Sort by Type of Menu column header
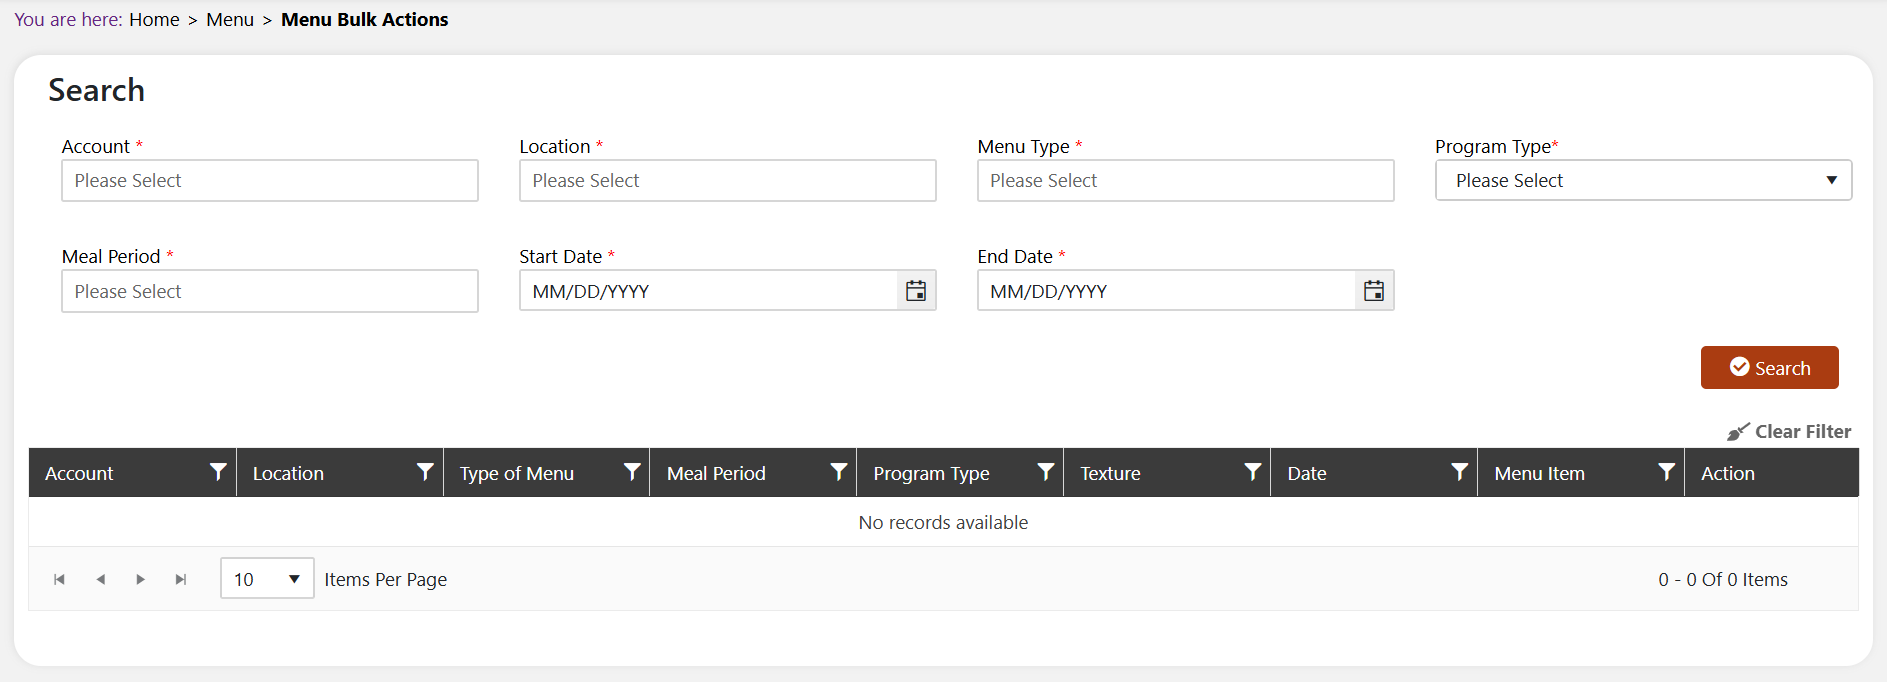The width and height of the screenshot is (1887, 682). point(517,473)
